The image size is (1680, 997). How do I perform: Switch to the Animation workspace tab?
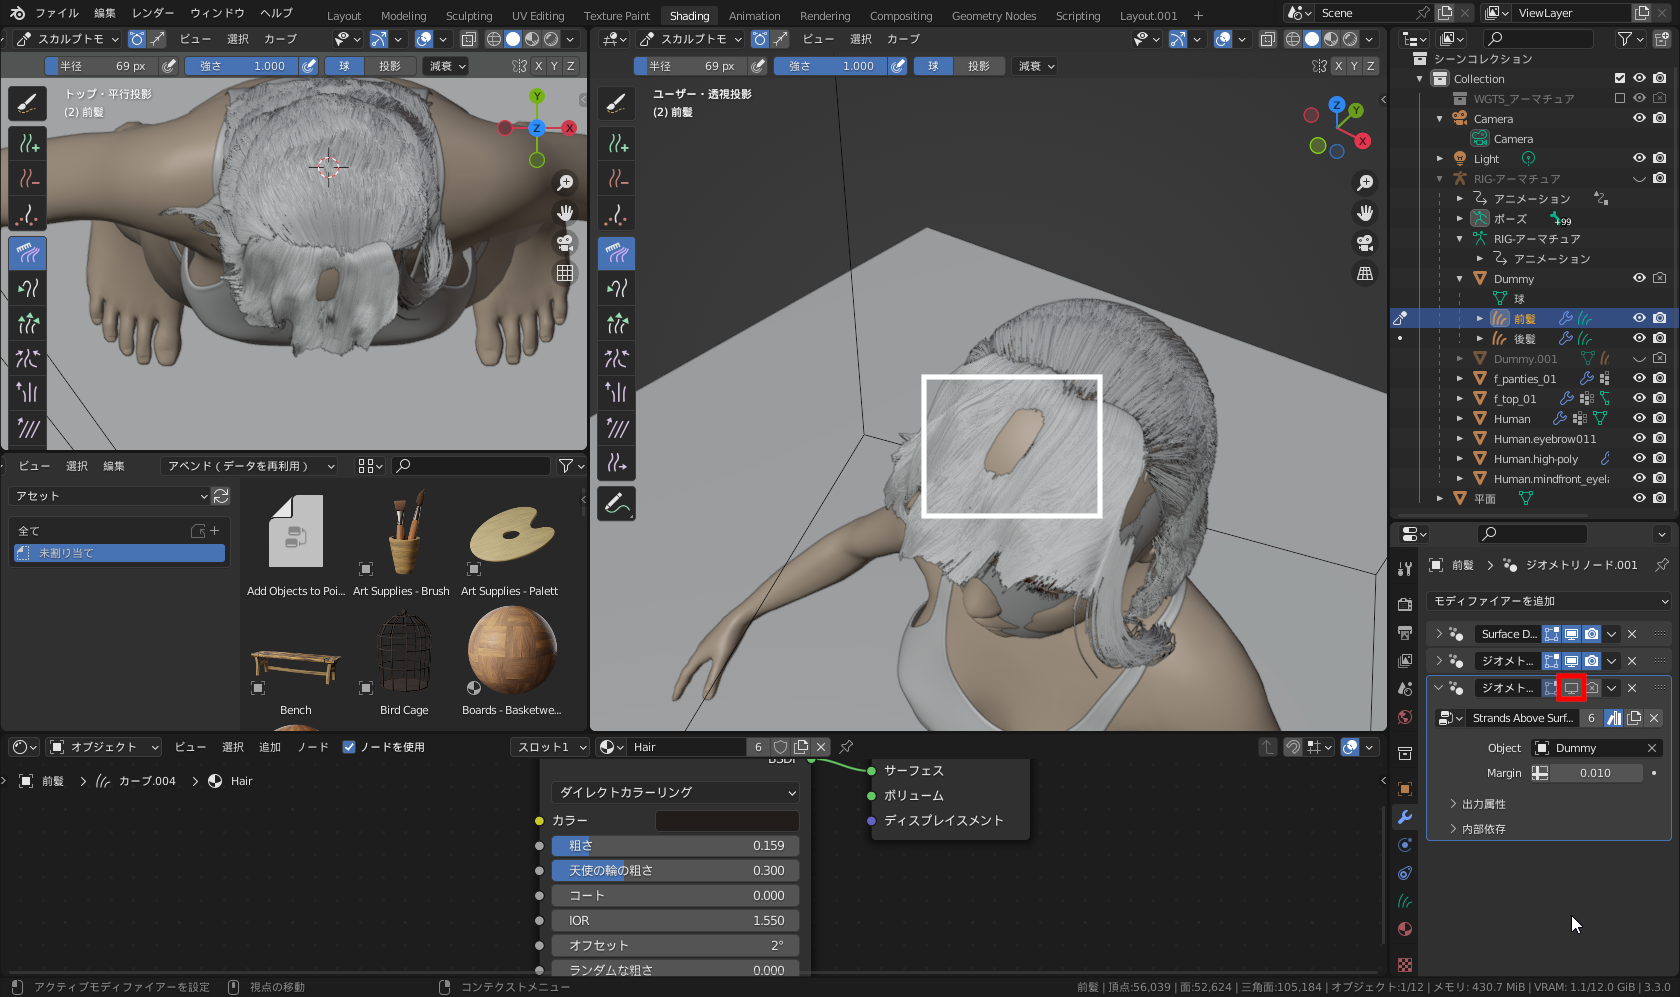[x=754, y=15]
